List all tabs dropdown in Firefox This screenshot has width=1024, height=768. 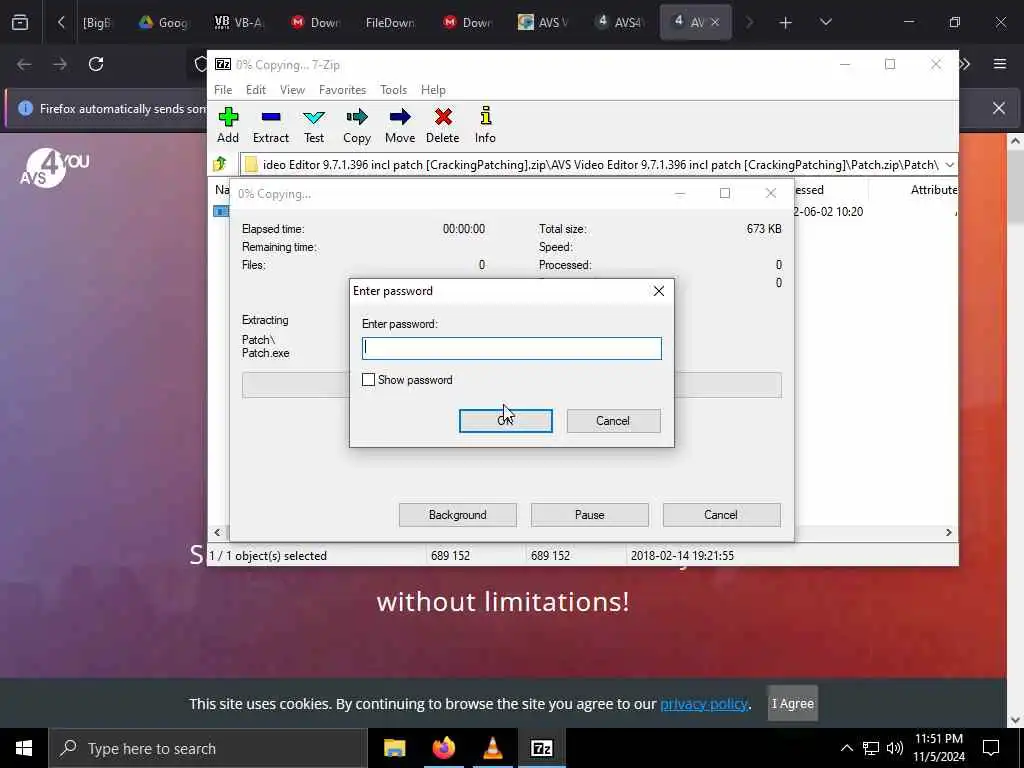pos(825,23)
